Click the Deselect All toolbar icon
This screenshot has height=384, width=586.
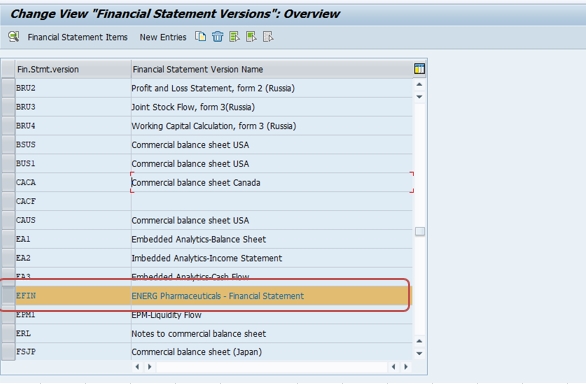tap(268, 37)
